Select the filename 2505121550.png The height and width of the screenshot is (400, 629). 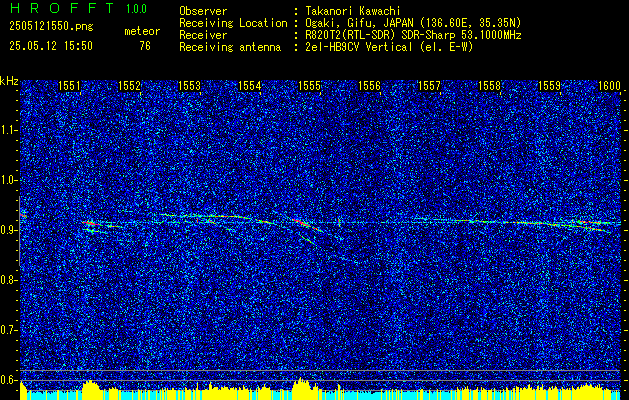pyautogui.click(x=51, y=27)
